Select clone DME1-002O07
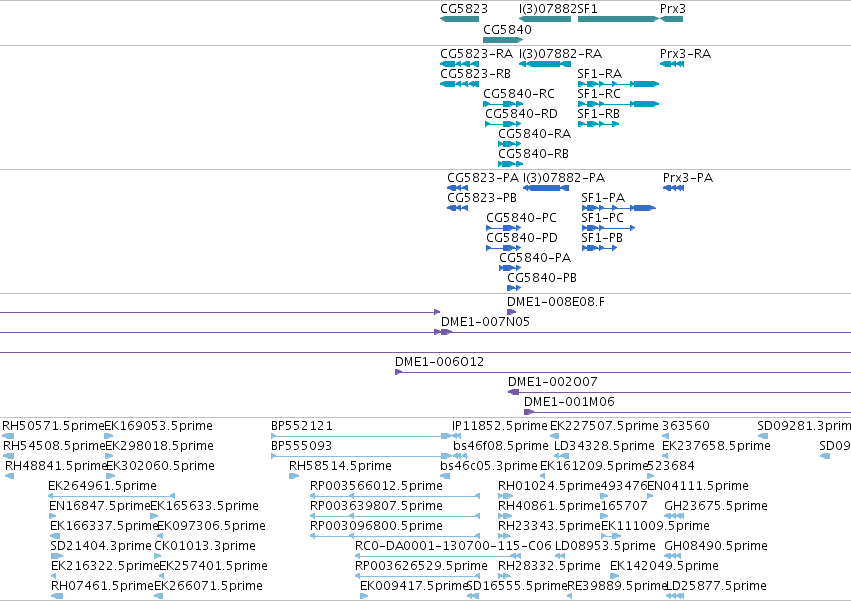Image resolution: width=851 pixels, height=601 pixels. point(552,383)
